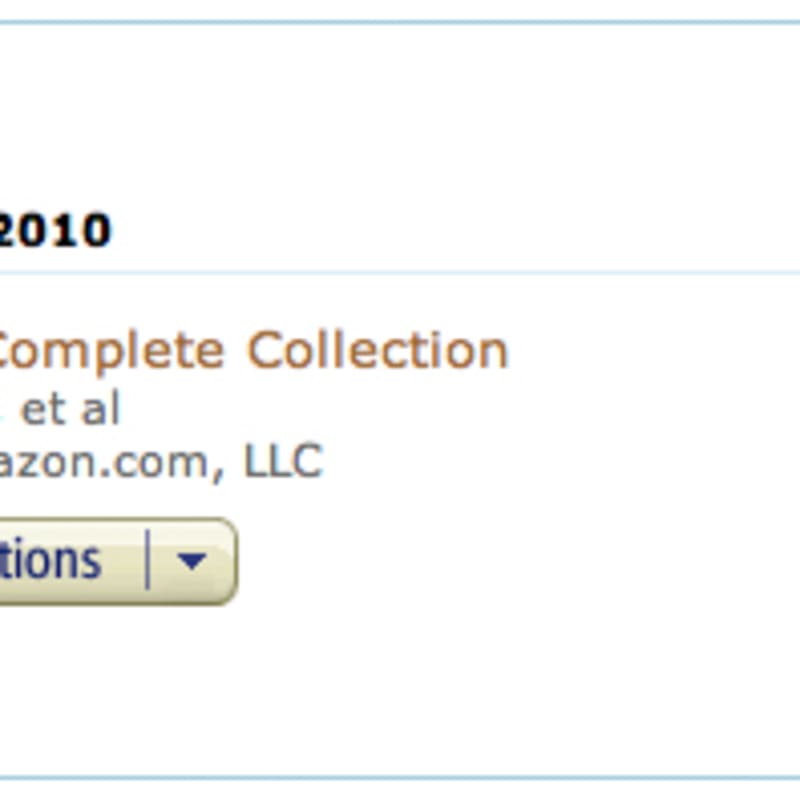The height and width of the screenshot is (800, 800).
Task: Click the downward triangle on the button
Action: coord(190,562)
